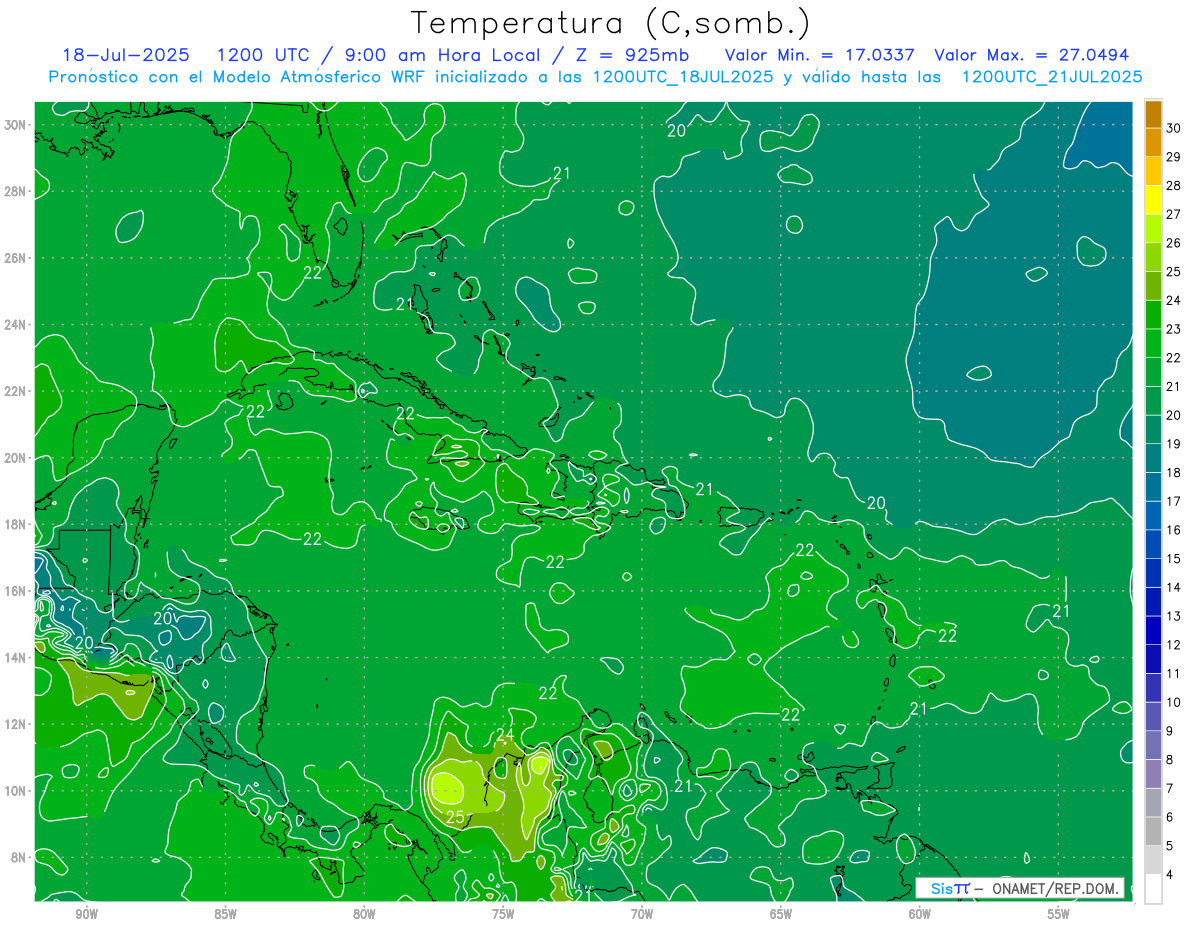
Task: Click the "8N" latitude axis label
Action: click(19, 857)
